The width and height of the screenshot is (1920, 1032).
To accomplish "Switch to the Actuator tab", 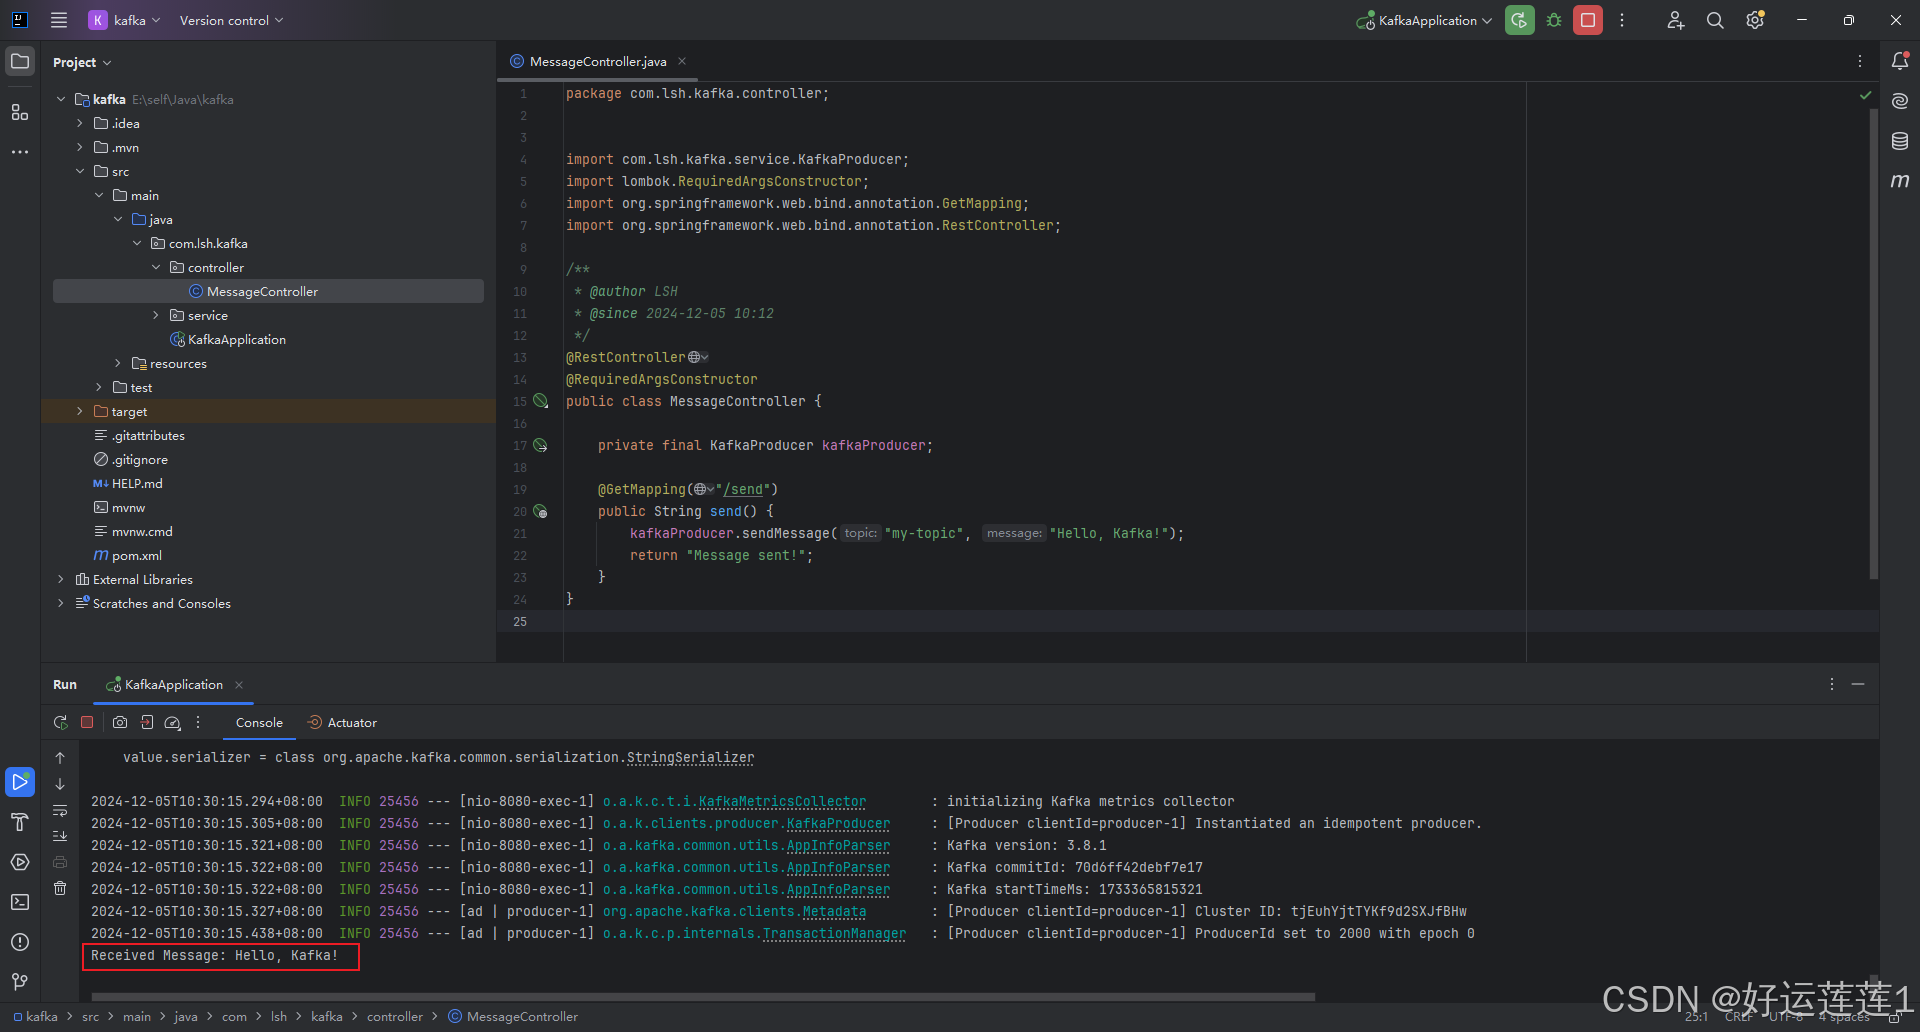I will [342, 722].
